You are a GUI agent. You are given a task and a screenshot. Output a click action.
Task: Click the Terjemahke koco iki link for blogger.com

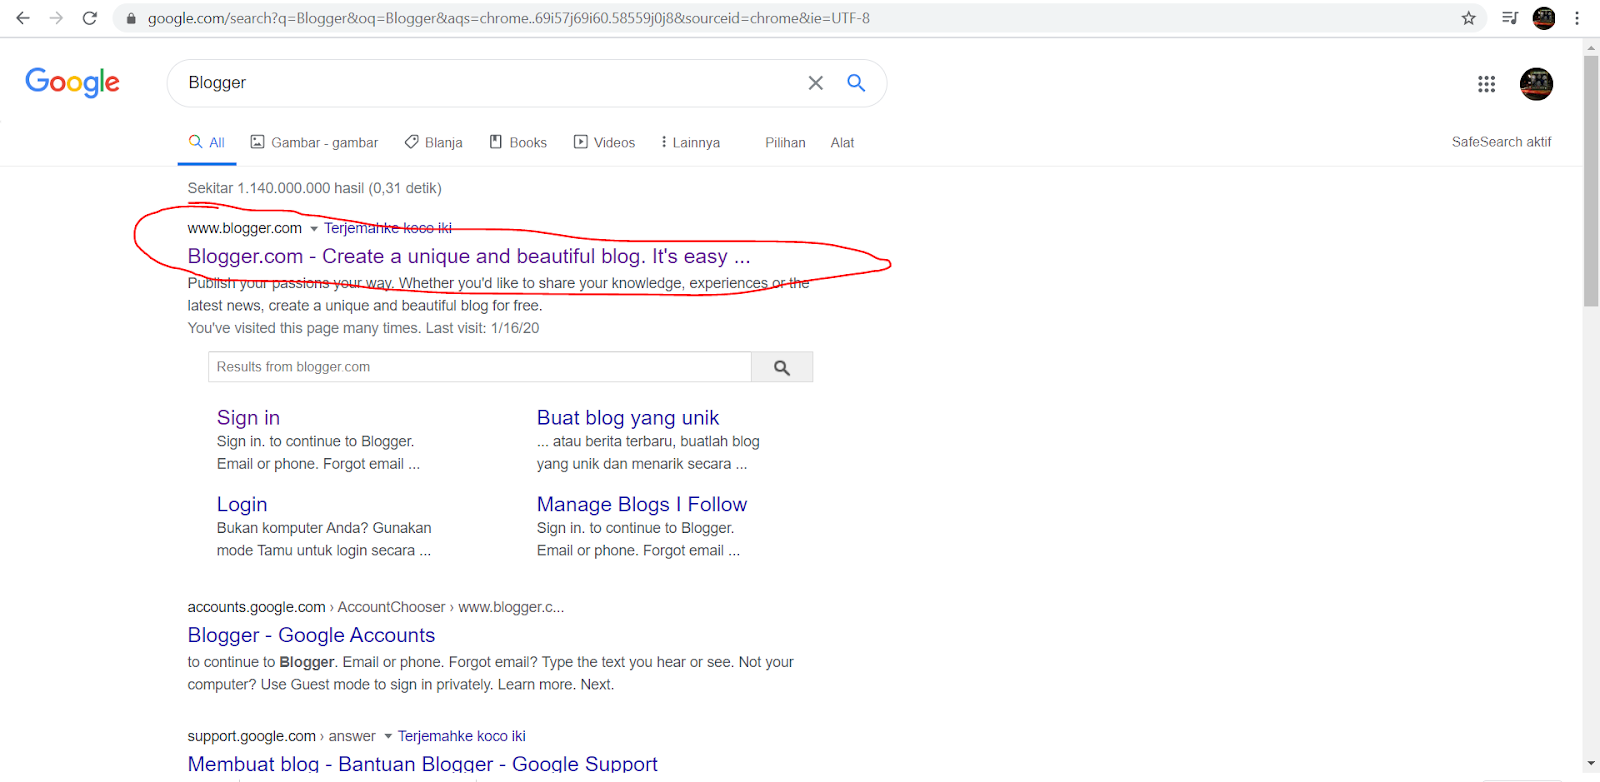[388, 228]
